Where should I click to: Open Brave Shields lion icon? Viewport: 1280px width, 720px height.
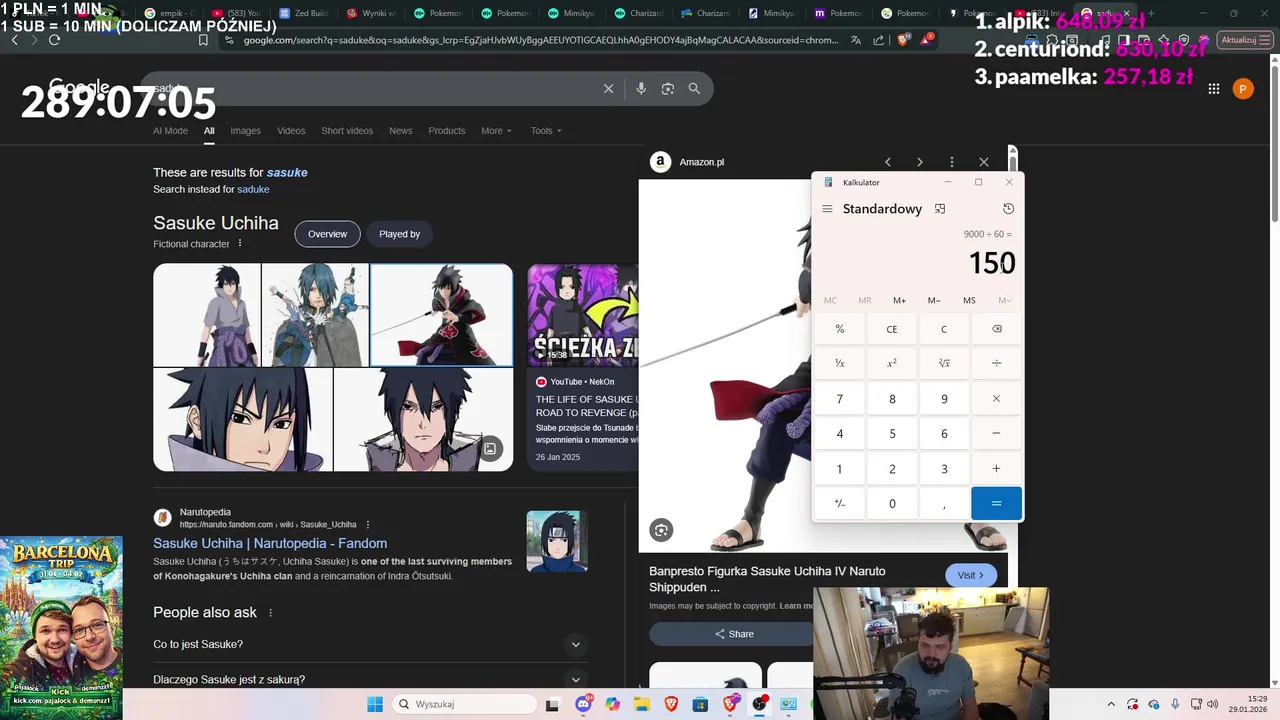903,40
